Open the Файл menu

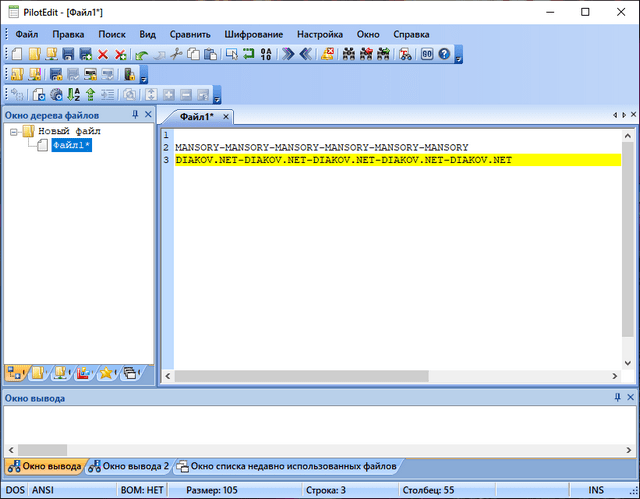[x=27, y=34]
